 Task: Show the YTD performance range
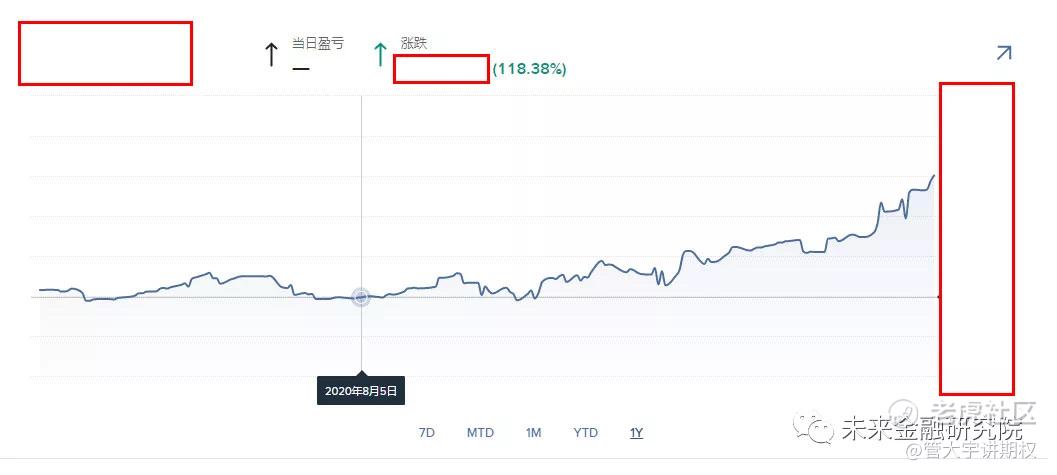pyautogui.click(x=586, y=433)
